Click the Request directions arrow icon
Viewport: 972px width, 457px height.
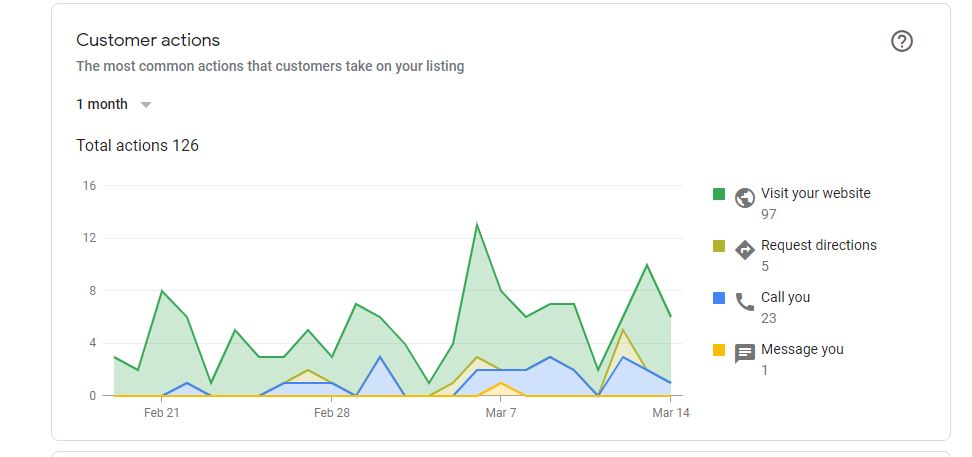(x=744, y=249)
